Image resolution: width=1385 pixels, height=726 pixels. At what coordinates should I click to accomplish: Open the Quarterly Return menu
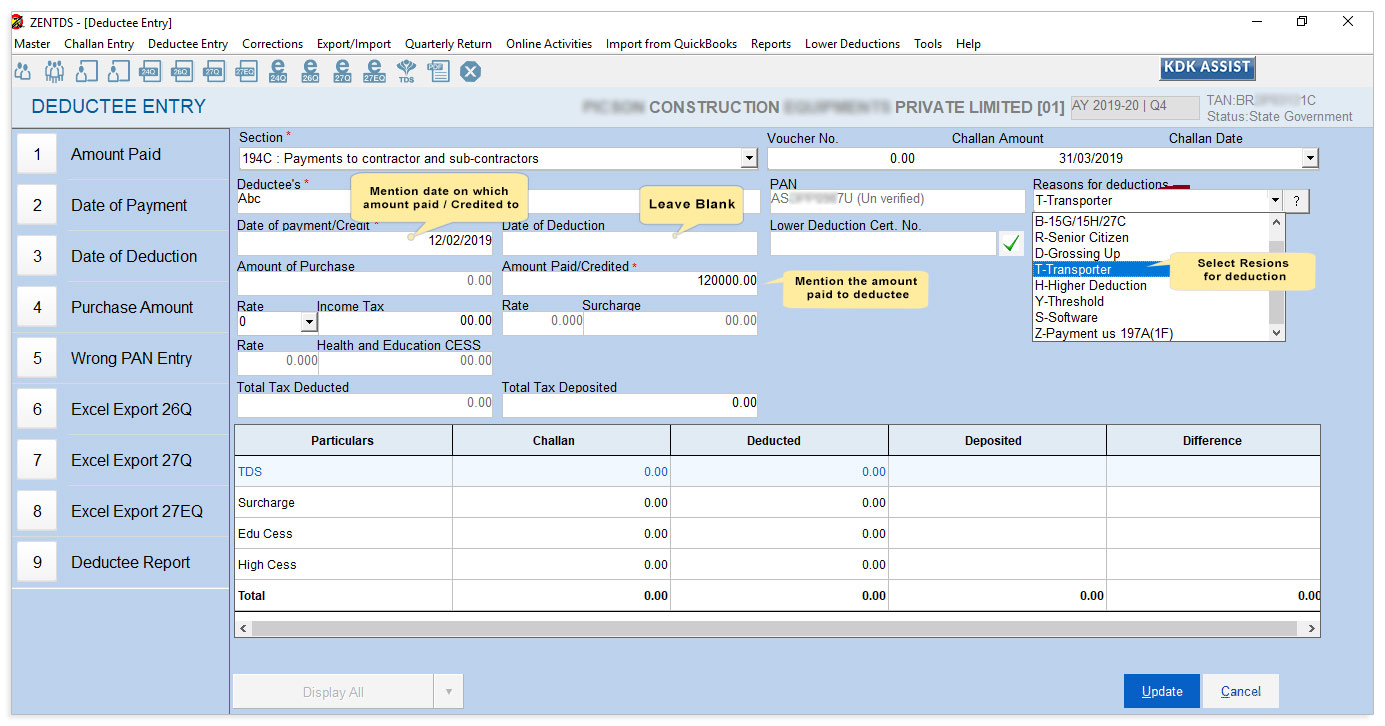pyautogui.click(x=448, y=44)
